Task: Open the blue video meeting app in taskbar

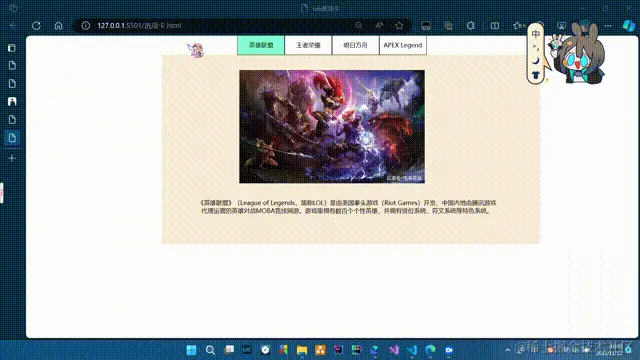Action: (x=449, y=350)
